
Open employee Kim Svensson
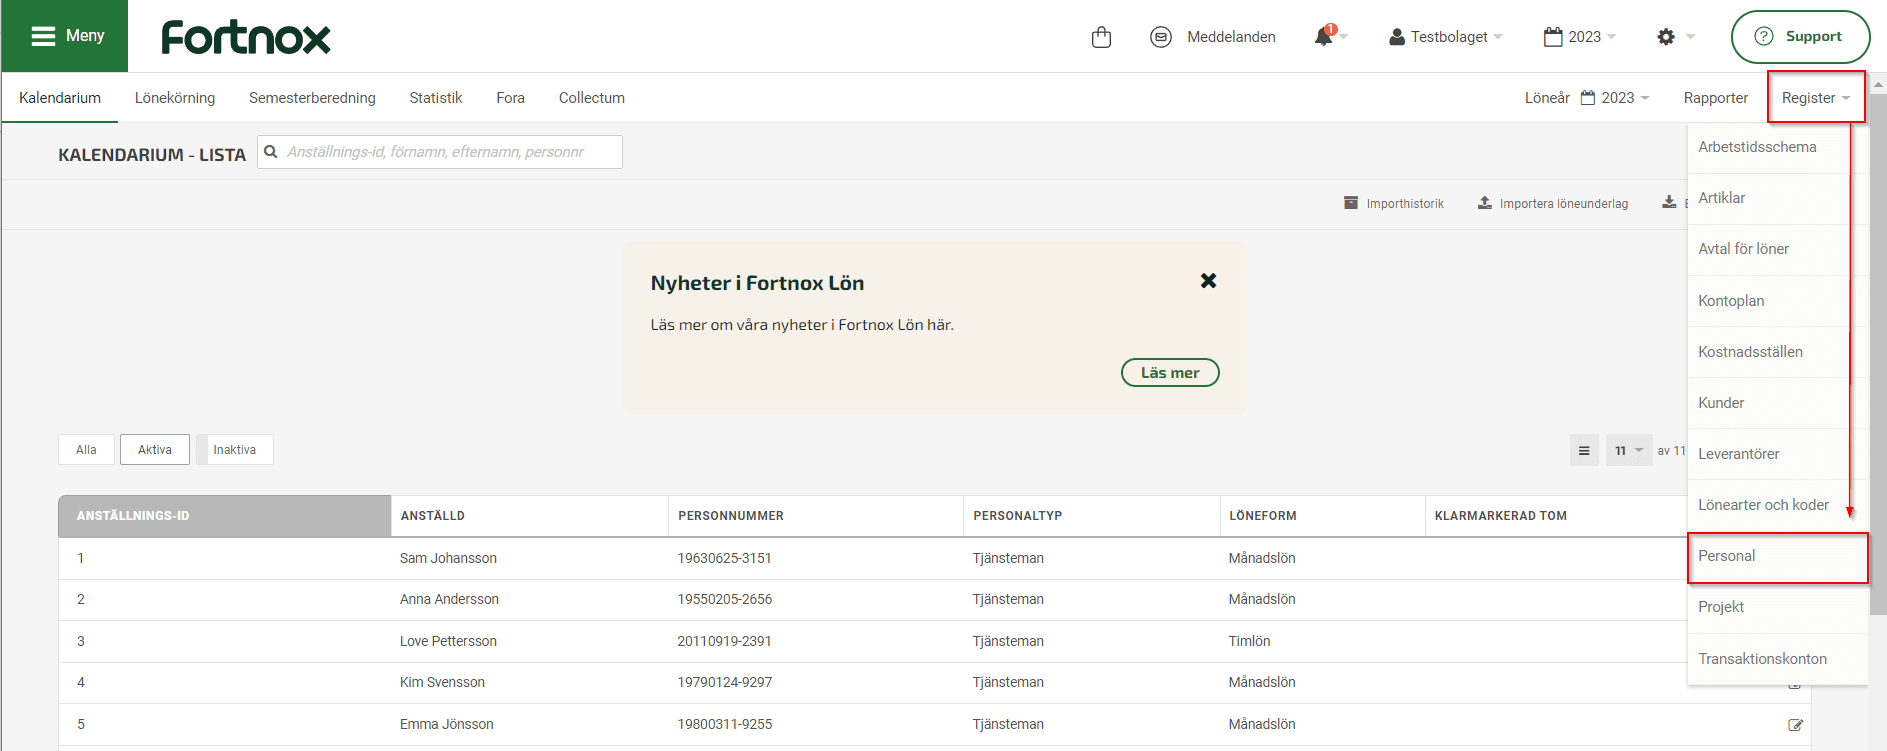pyautogui.click(x=442, y=682)
